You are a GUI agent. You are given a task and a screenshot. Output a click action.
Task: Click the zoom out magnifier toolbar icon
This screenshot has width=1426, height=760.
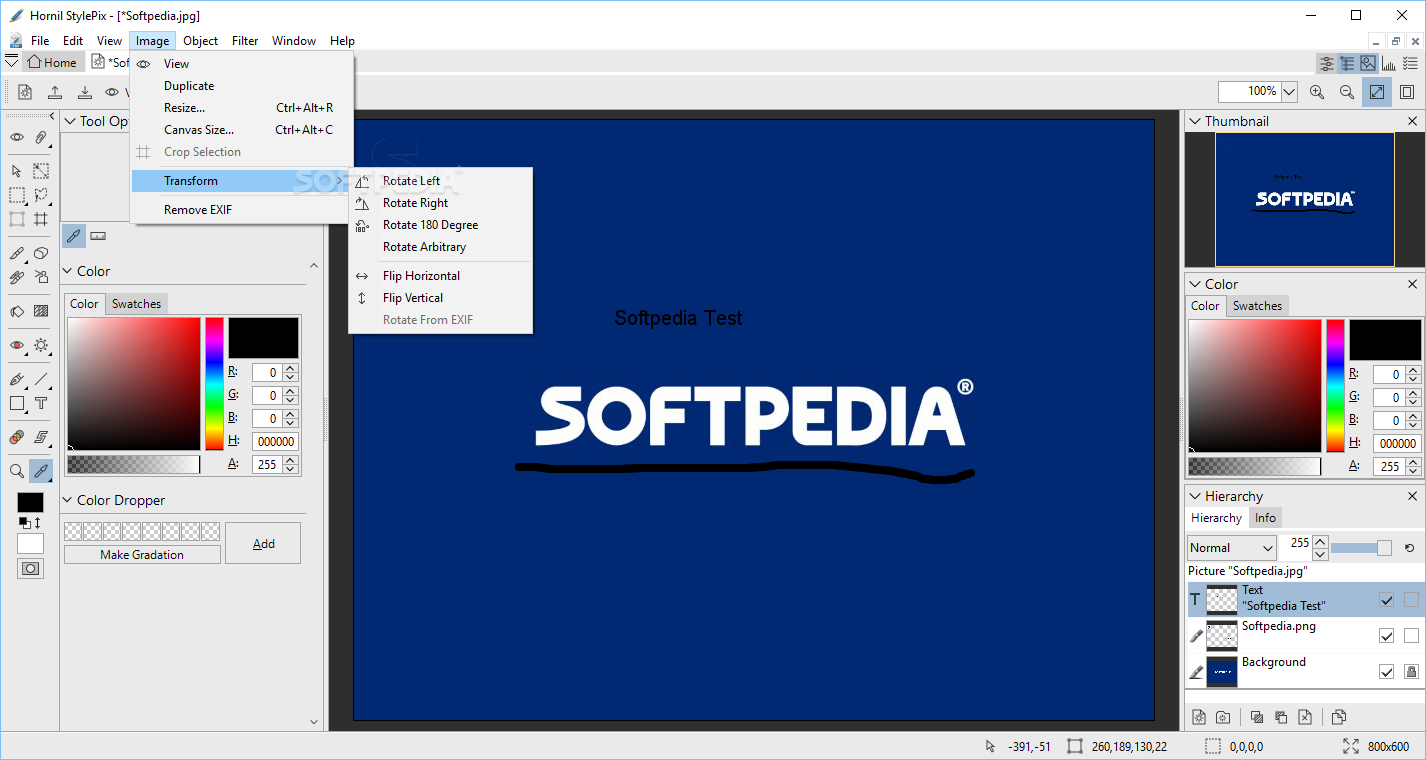click(x=1347, y=92)
